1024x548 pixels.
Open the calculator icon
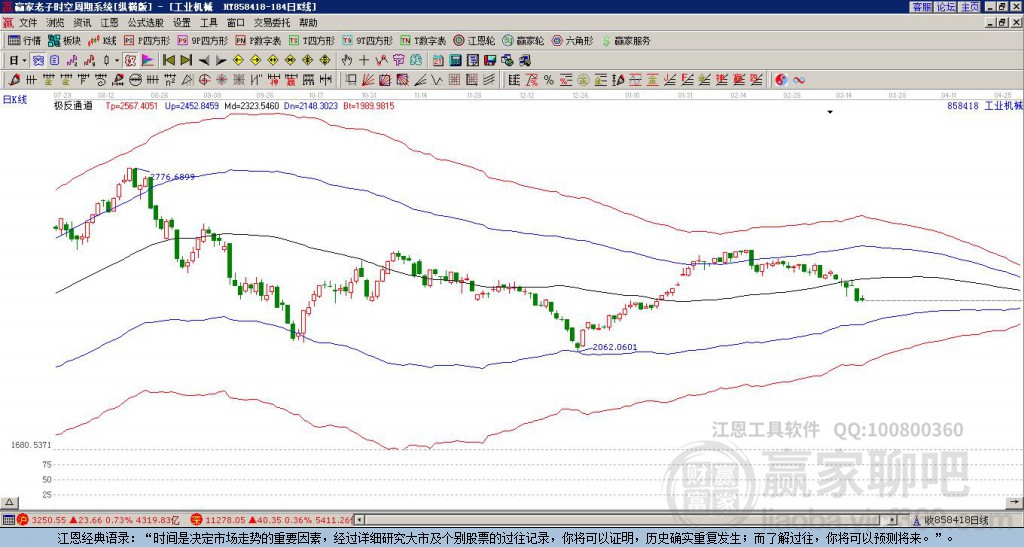point(455,61)
